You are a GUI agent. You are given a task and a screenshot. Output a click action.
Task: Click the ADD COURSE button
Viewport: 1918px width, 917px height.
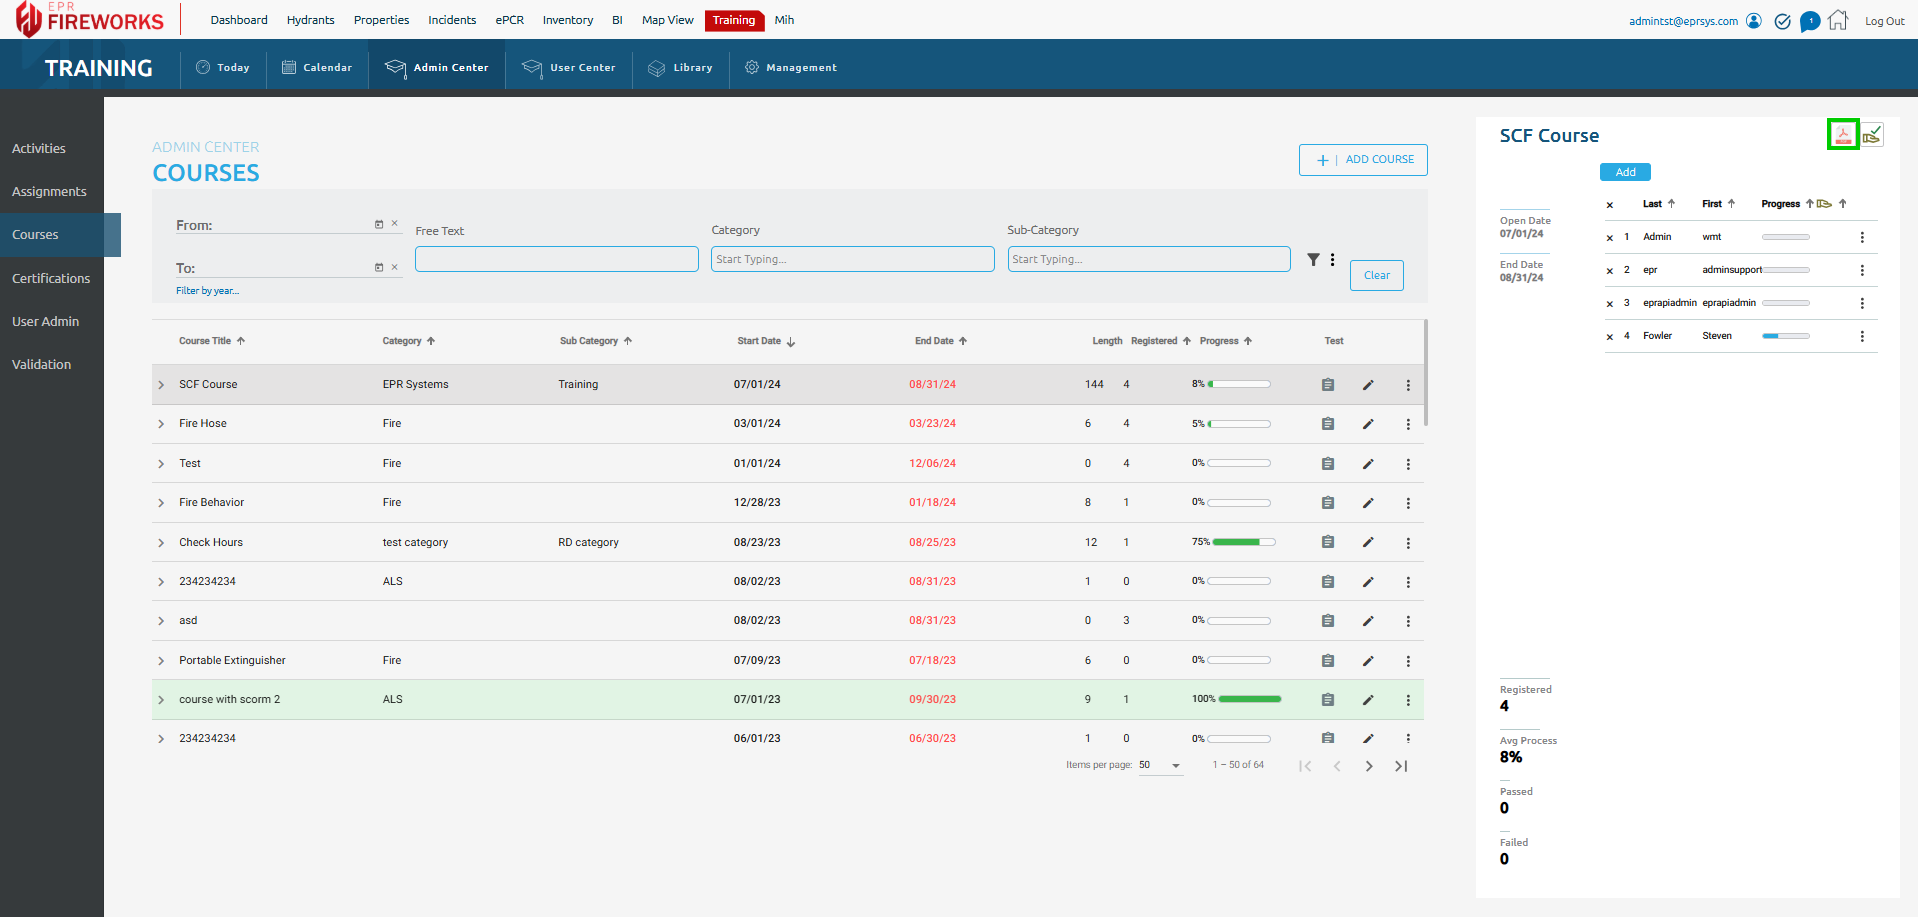tap(1363, 160)
